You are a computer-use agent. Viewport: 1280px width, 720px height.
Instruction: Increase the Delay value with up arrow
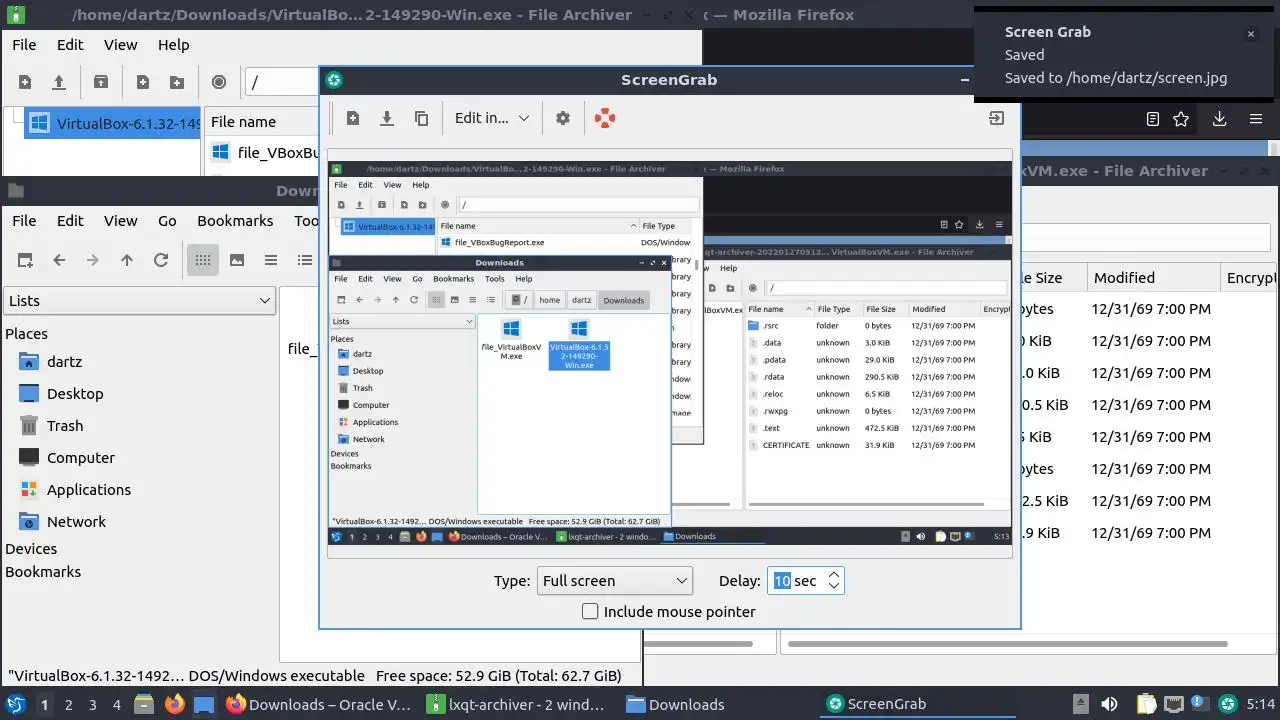[x=834, y=574]
